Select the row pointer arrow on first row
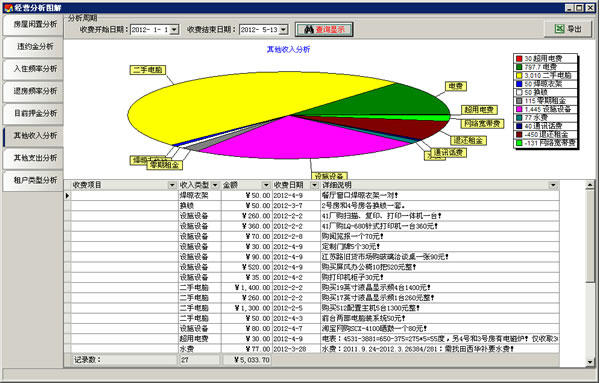Screen dimensions: 600x383 pos(67,196)
